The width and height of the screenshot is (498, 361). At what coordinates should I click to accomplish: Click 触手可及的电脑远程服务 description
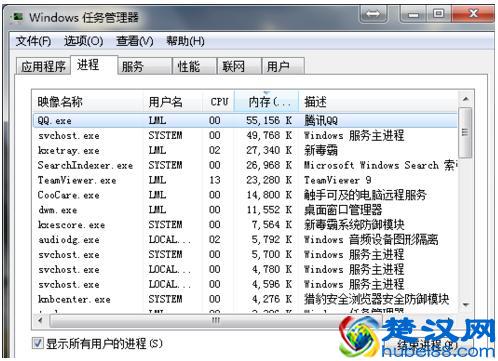click(x=365, y=195)
